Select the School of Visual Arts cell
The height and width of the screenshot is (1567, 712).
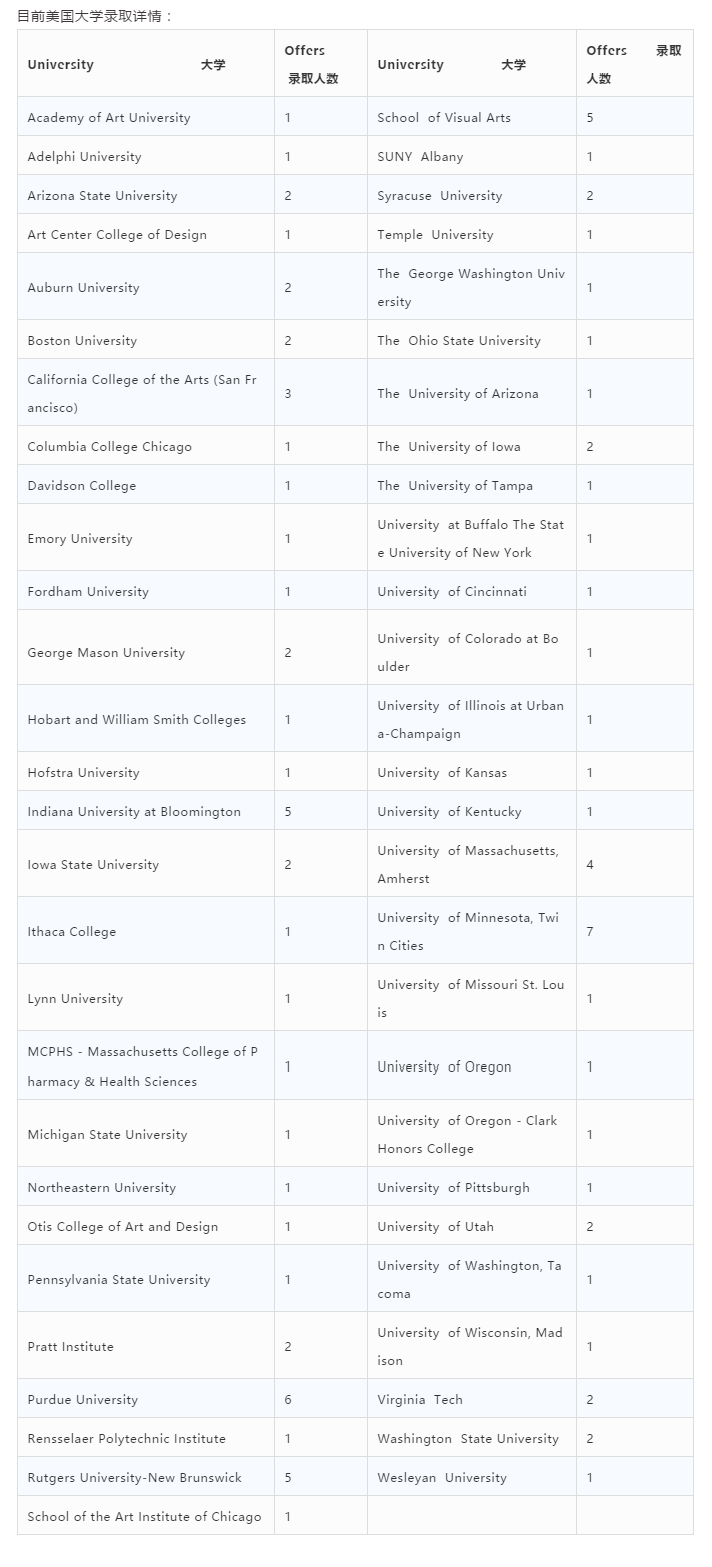pyautogui.click(x=472, y=117)
